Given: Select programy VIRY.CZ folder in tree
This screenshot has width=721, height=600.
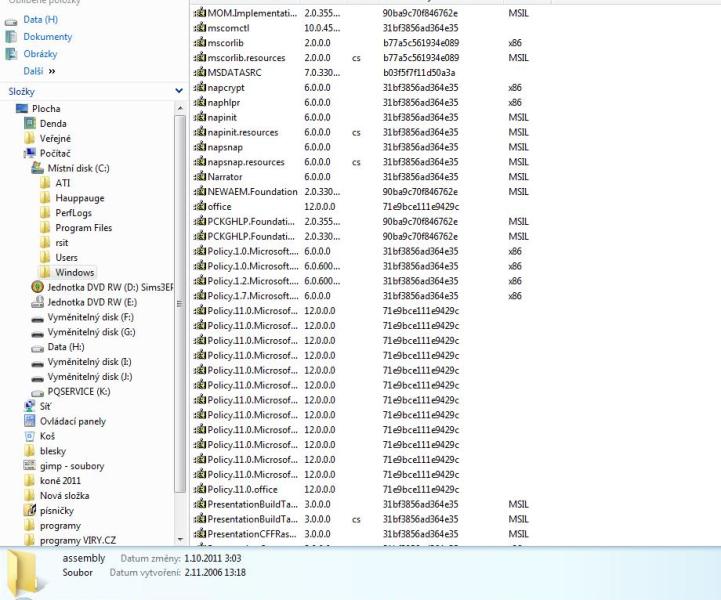Looking at the screenshot, I should coord(78,540).
